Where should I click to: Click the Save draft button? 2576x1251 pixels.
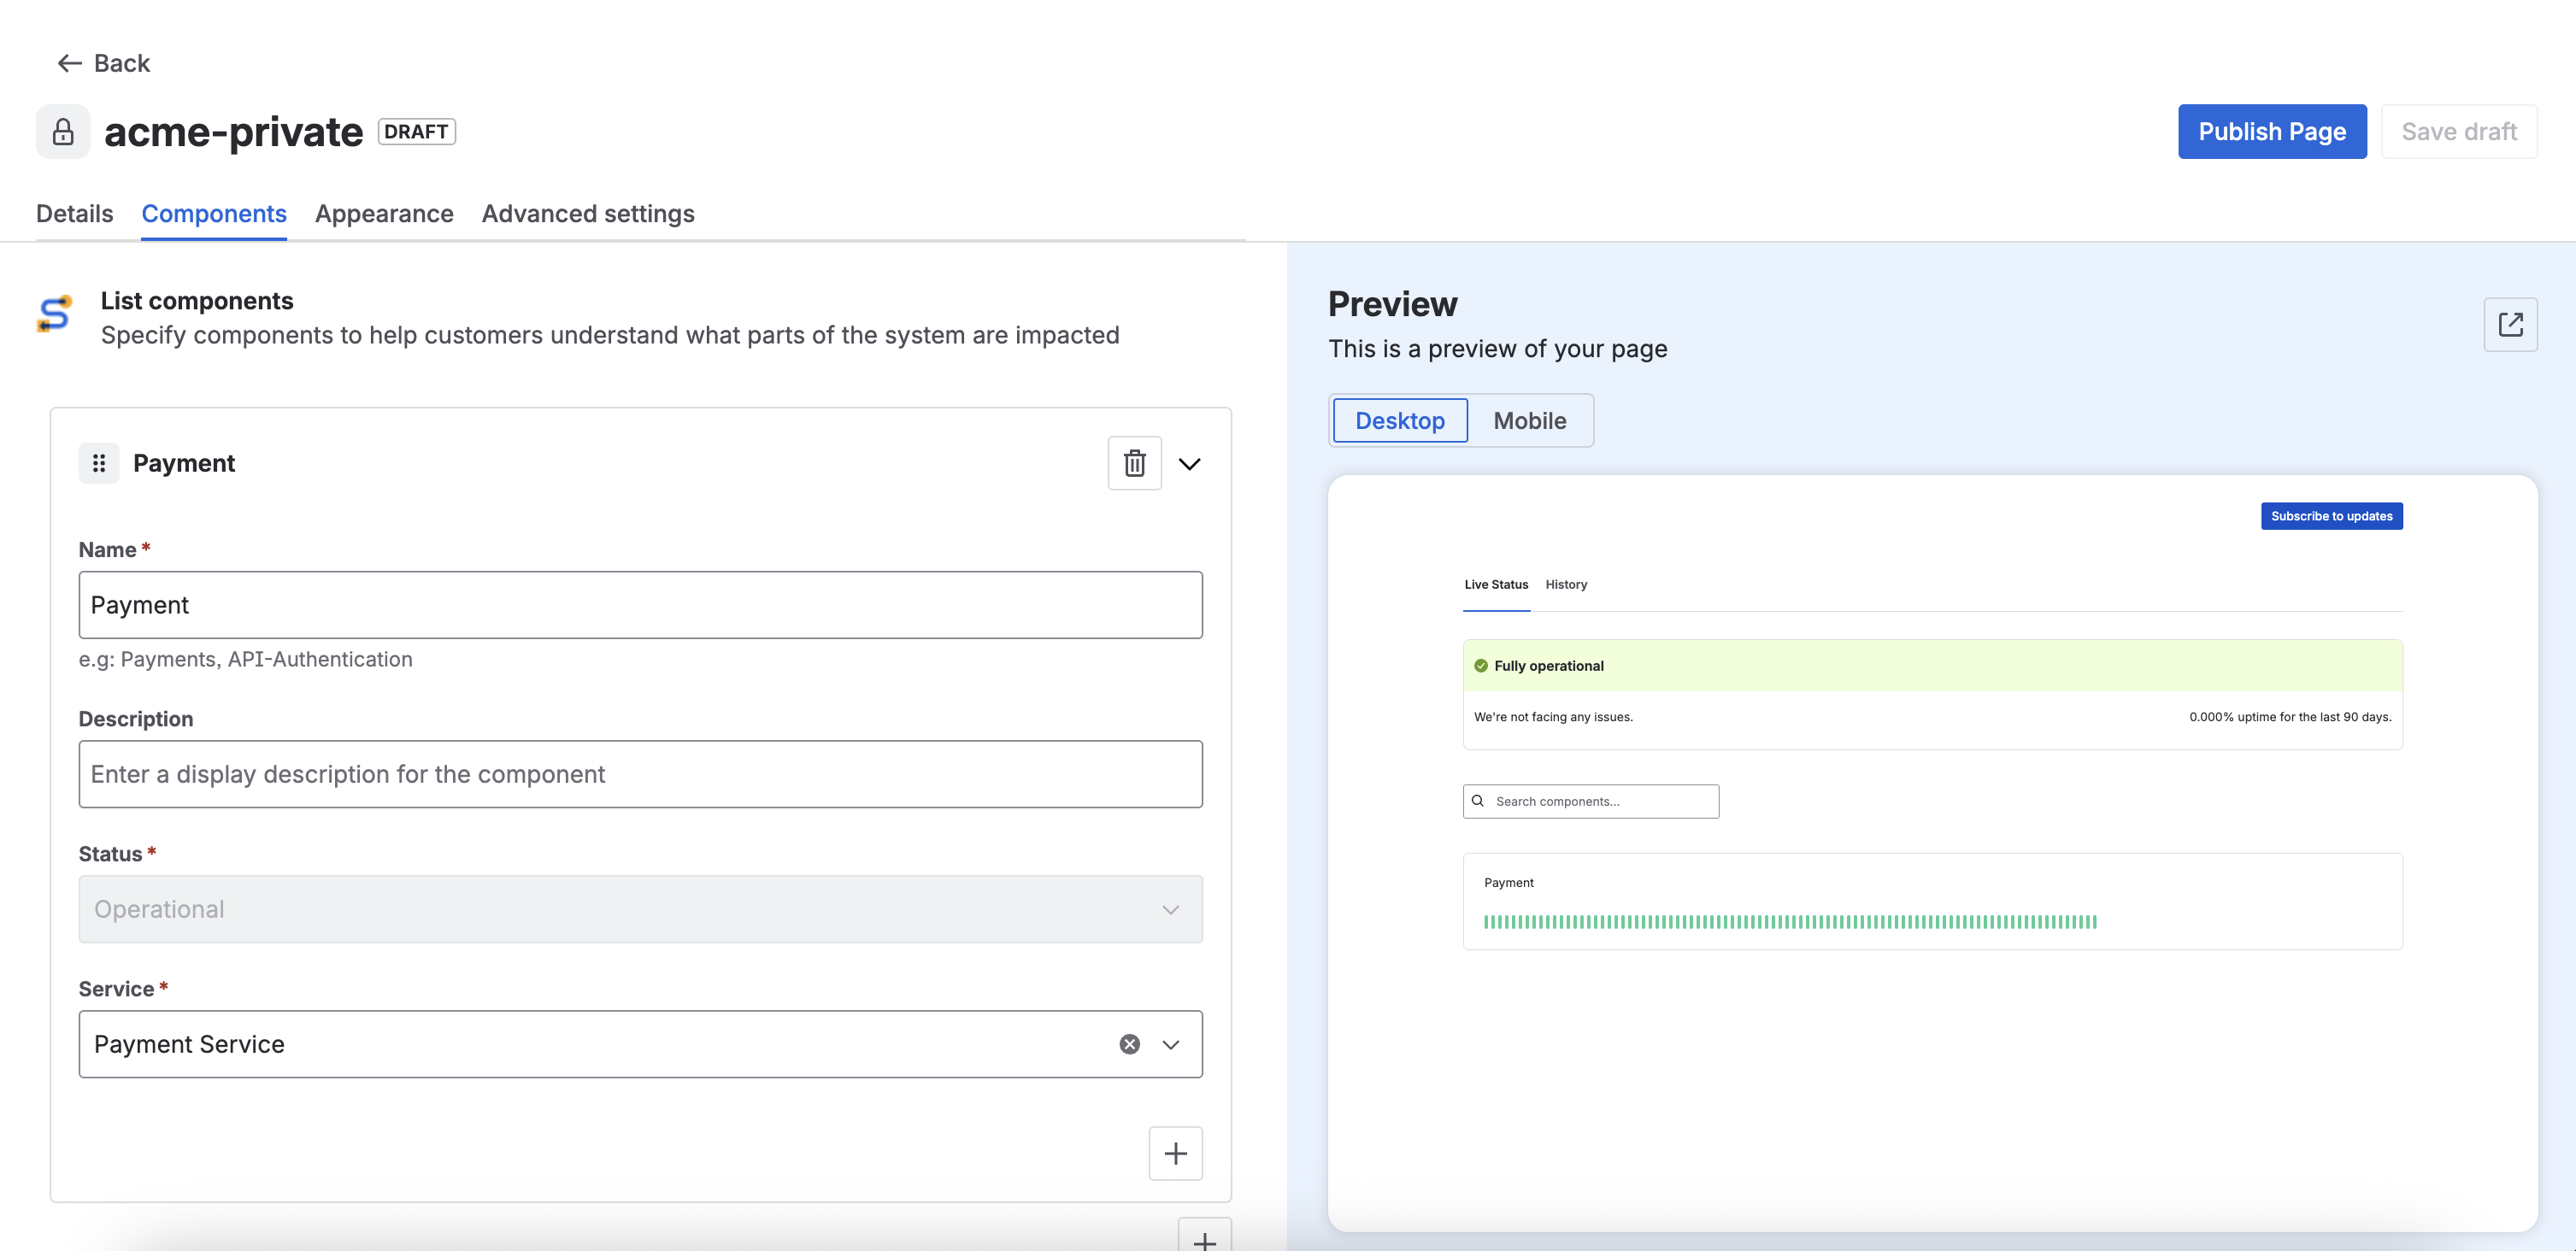2459,131
